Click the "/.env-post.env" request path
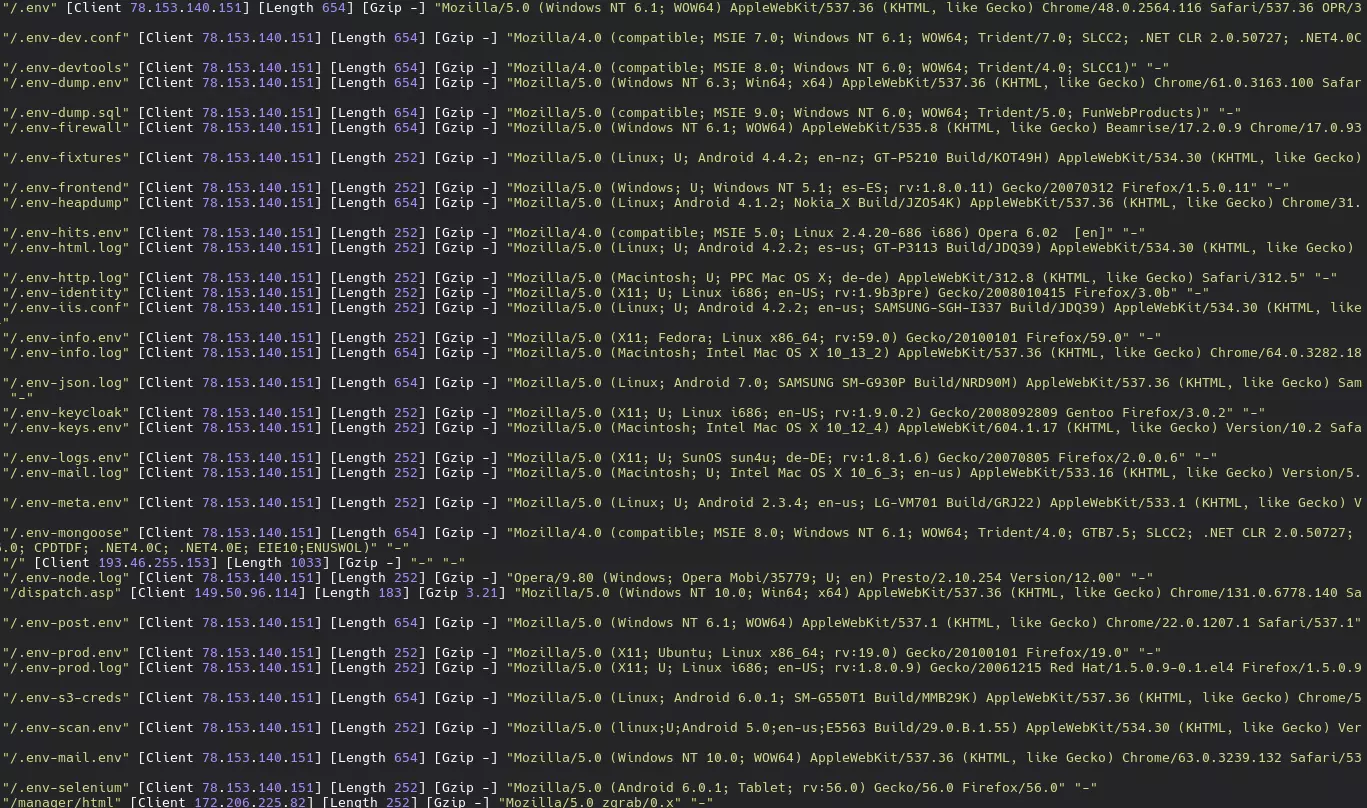The height and width of the screenshot is (808, 1367). [x=65, y=623]
